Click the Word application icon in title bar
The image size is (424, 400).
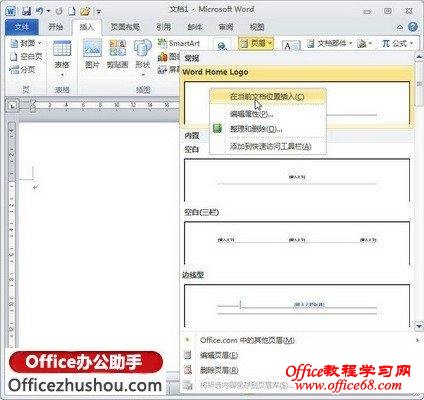11,11
